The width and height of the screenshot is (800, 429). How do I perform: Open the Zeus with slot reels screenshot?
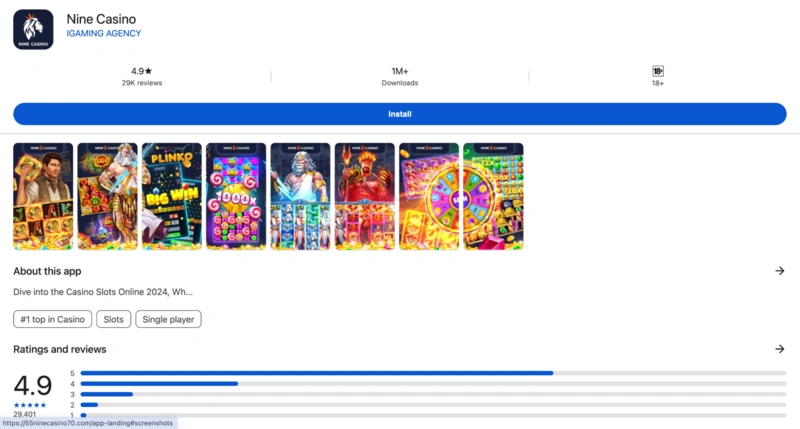107,196
